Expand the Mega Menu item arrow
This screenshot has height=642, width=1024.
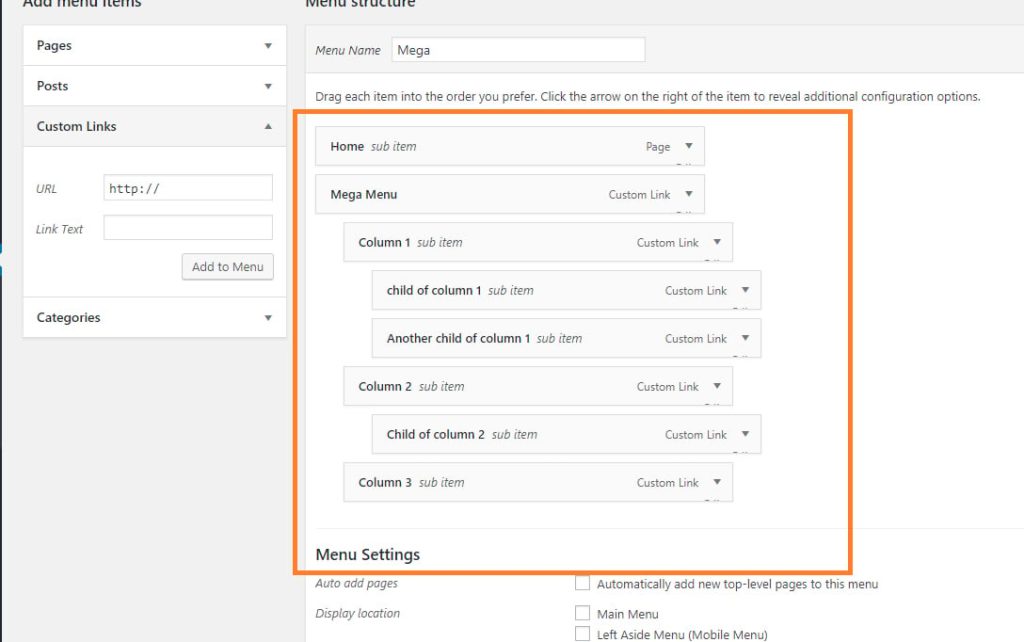coord(688,194)
